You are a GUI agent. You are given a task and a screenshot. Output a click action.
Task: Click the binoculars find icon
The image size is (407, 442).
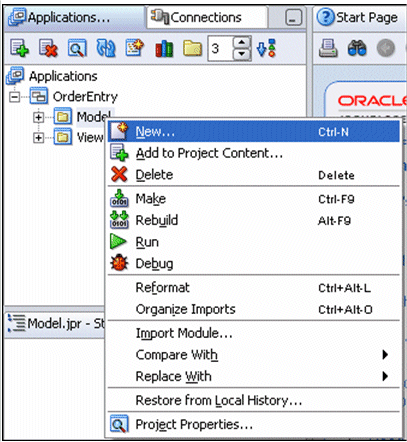[x=357, y=49]
